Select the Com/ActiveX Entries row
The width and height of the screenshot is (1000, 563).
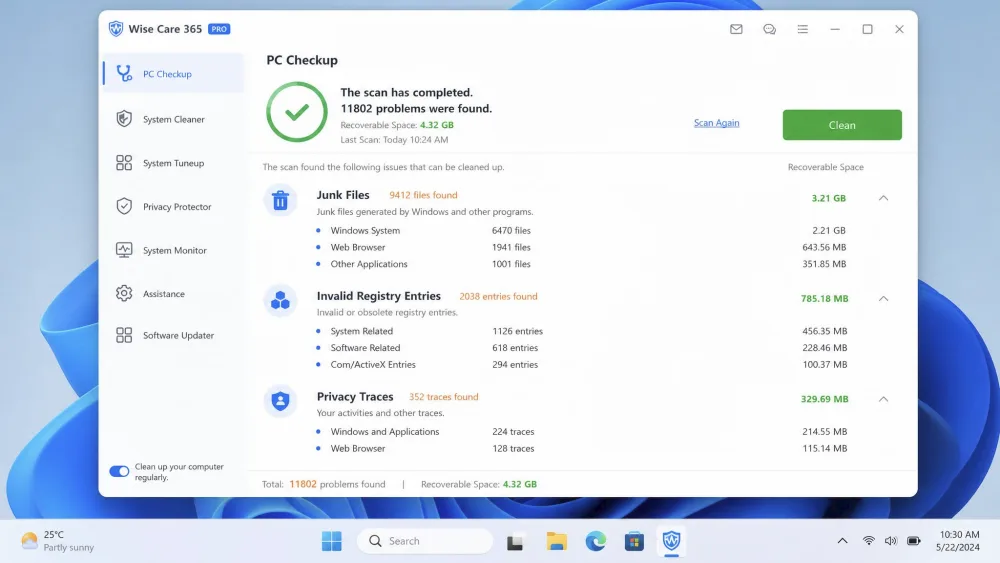pyautogui.click(x=582, y=364)
